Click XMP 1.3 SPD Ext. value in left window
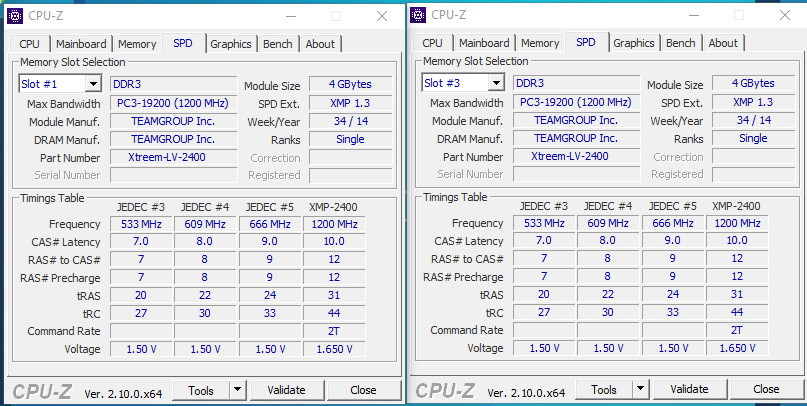 [x=350, y=103]
